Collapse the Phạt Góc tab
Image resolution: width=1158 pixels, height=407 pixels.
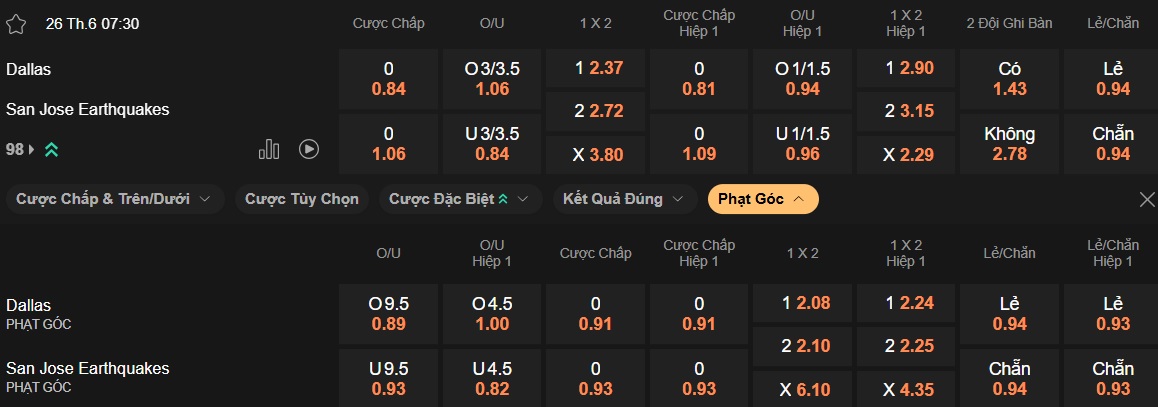762,199
